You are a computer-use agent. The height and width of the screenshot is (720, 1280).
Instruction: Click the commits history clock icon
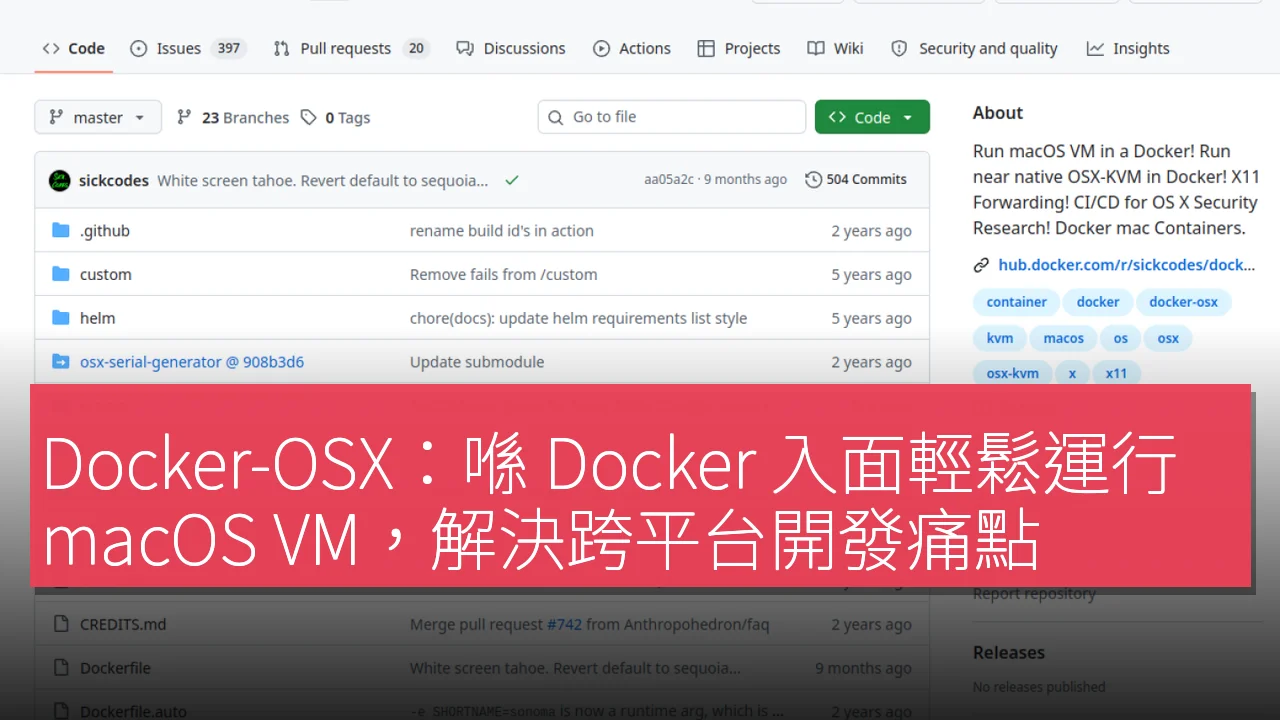(813, 180)
